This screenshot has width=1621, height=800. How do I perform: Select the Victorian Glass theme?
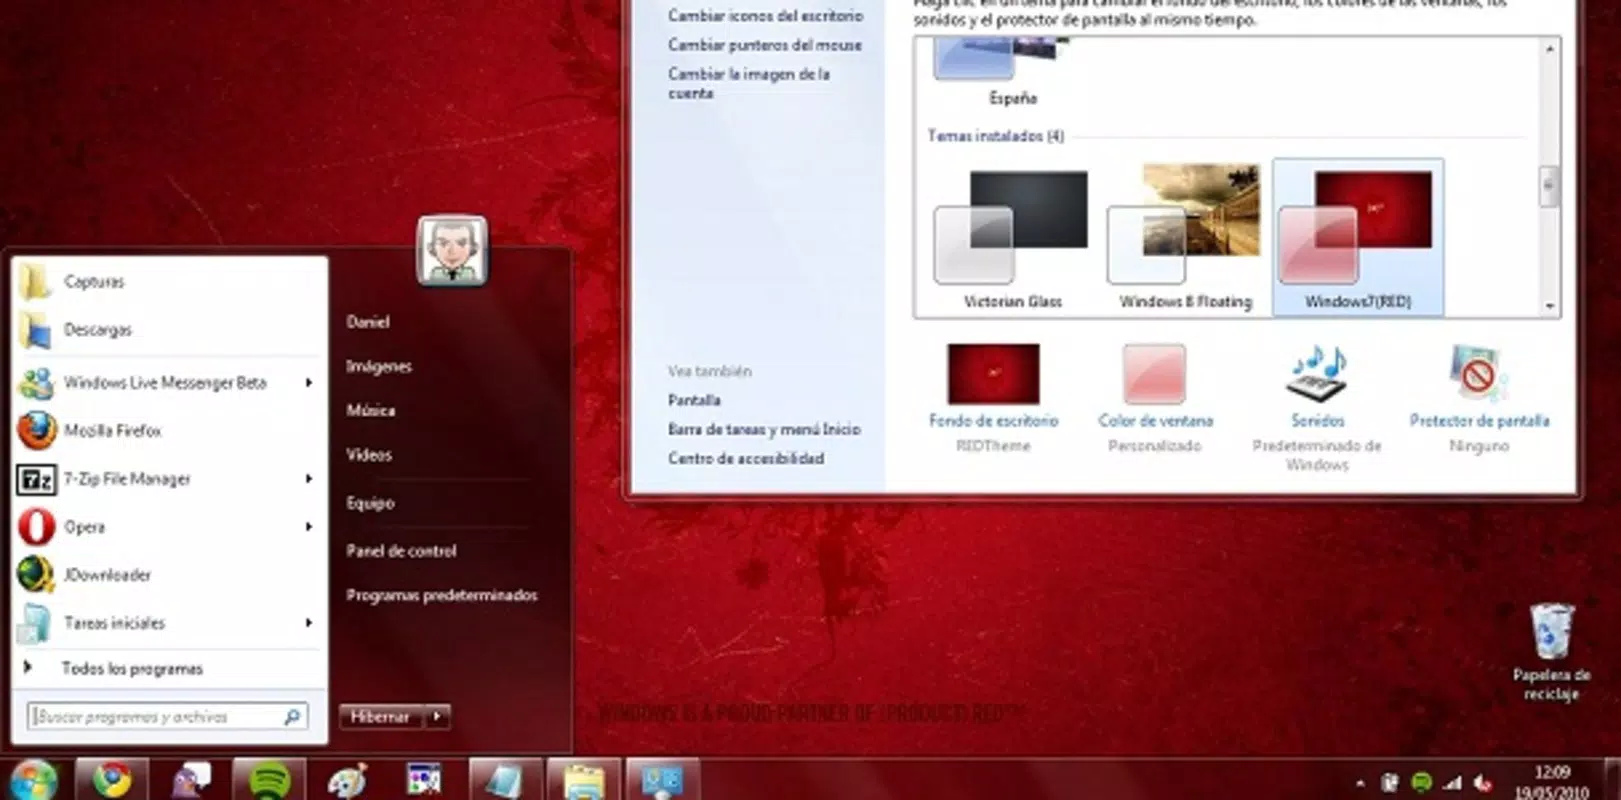(x=1011, y=240)
